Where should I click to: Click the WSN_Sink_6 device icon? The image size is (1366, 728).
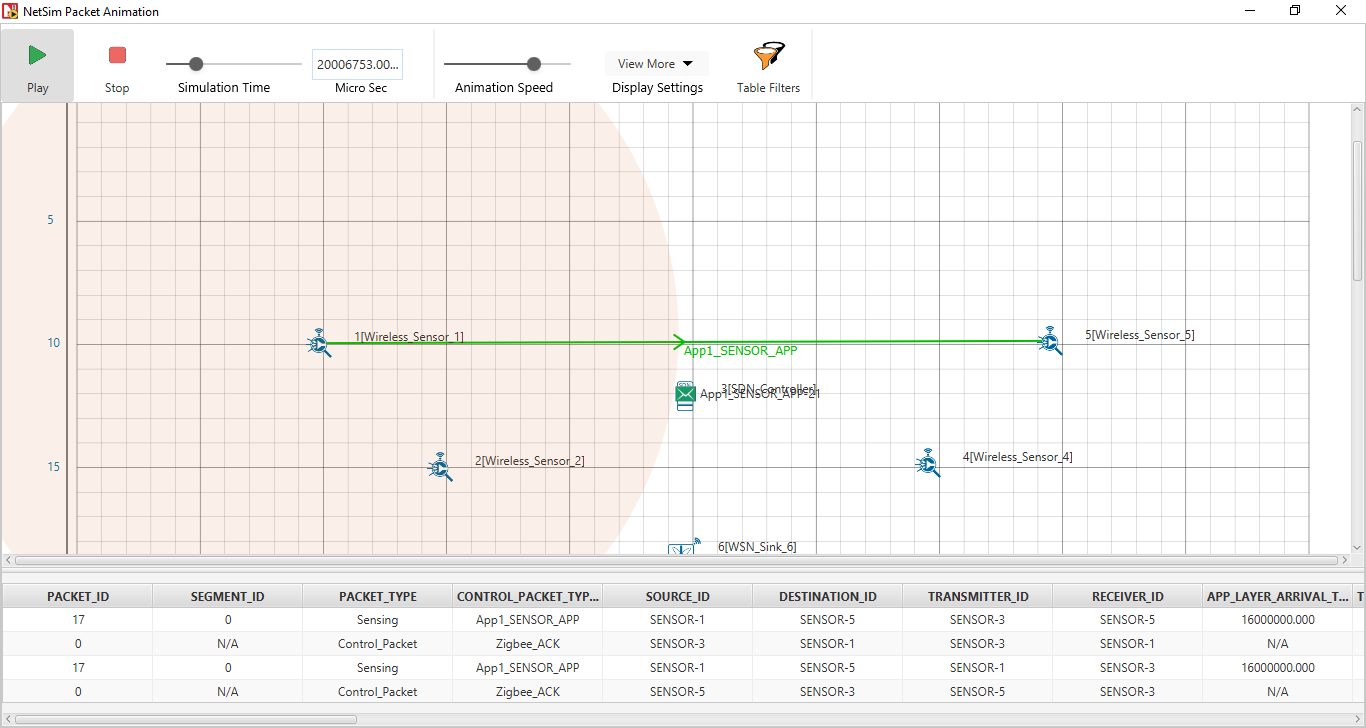coord(685,547)
